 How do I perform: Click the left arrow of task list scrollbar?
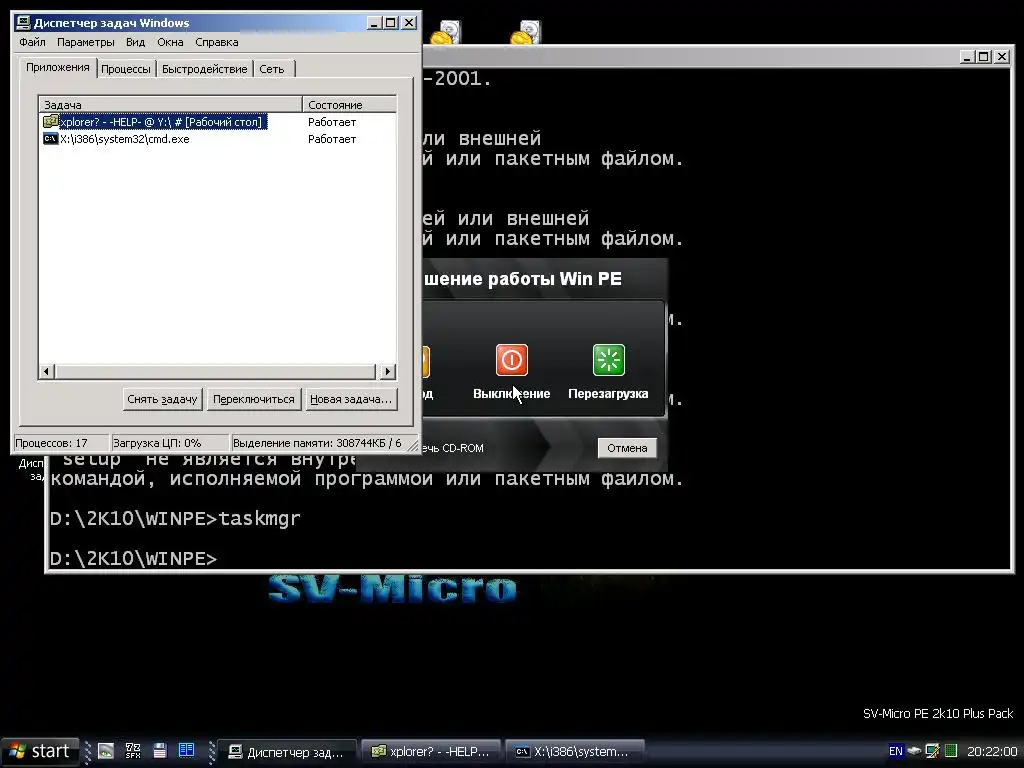point(46,372)
